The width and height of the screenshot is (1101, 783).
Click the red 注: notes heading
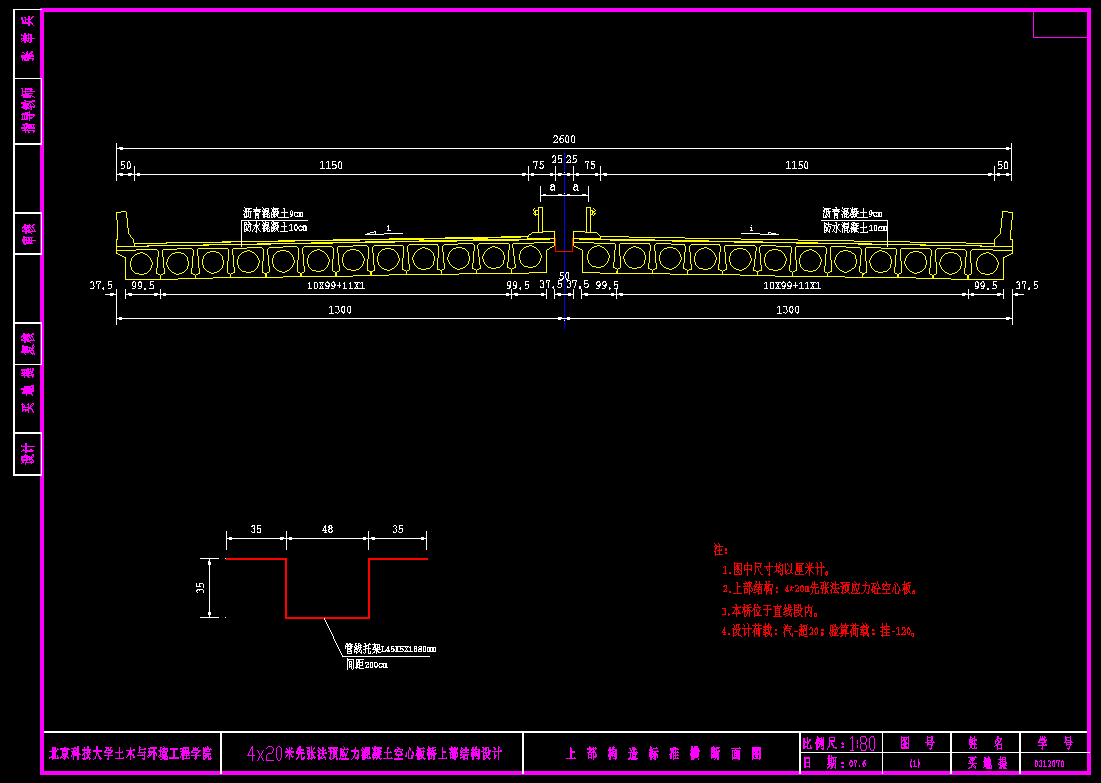coord(720,550)
